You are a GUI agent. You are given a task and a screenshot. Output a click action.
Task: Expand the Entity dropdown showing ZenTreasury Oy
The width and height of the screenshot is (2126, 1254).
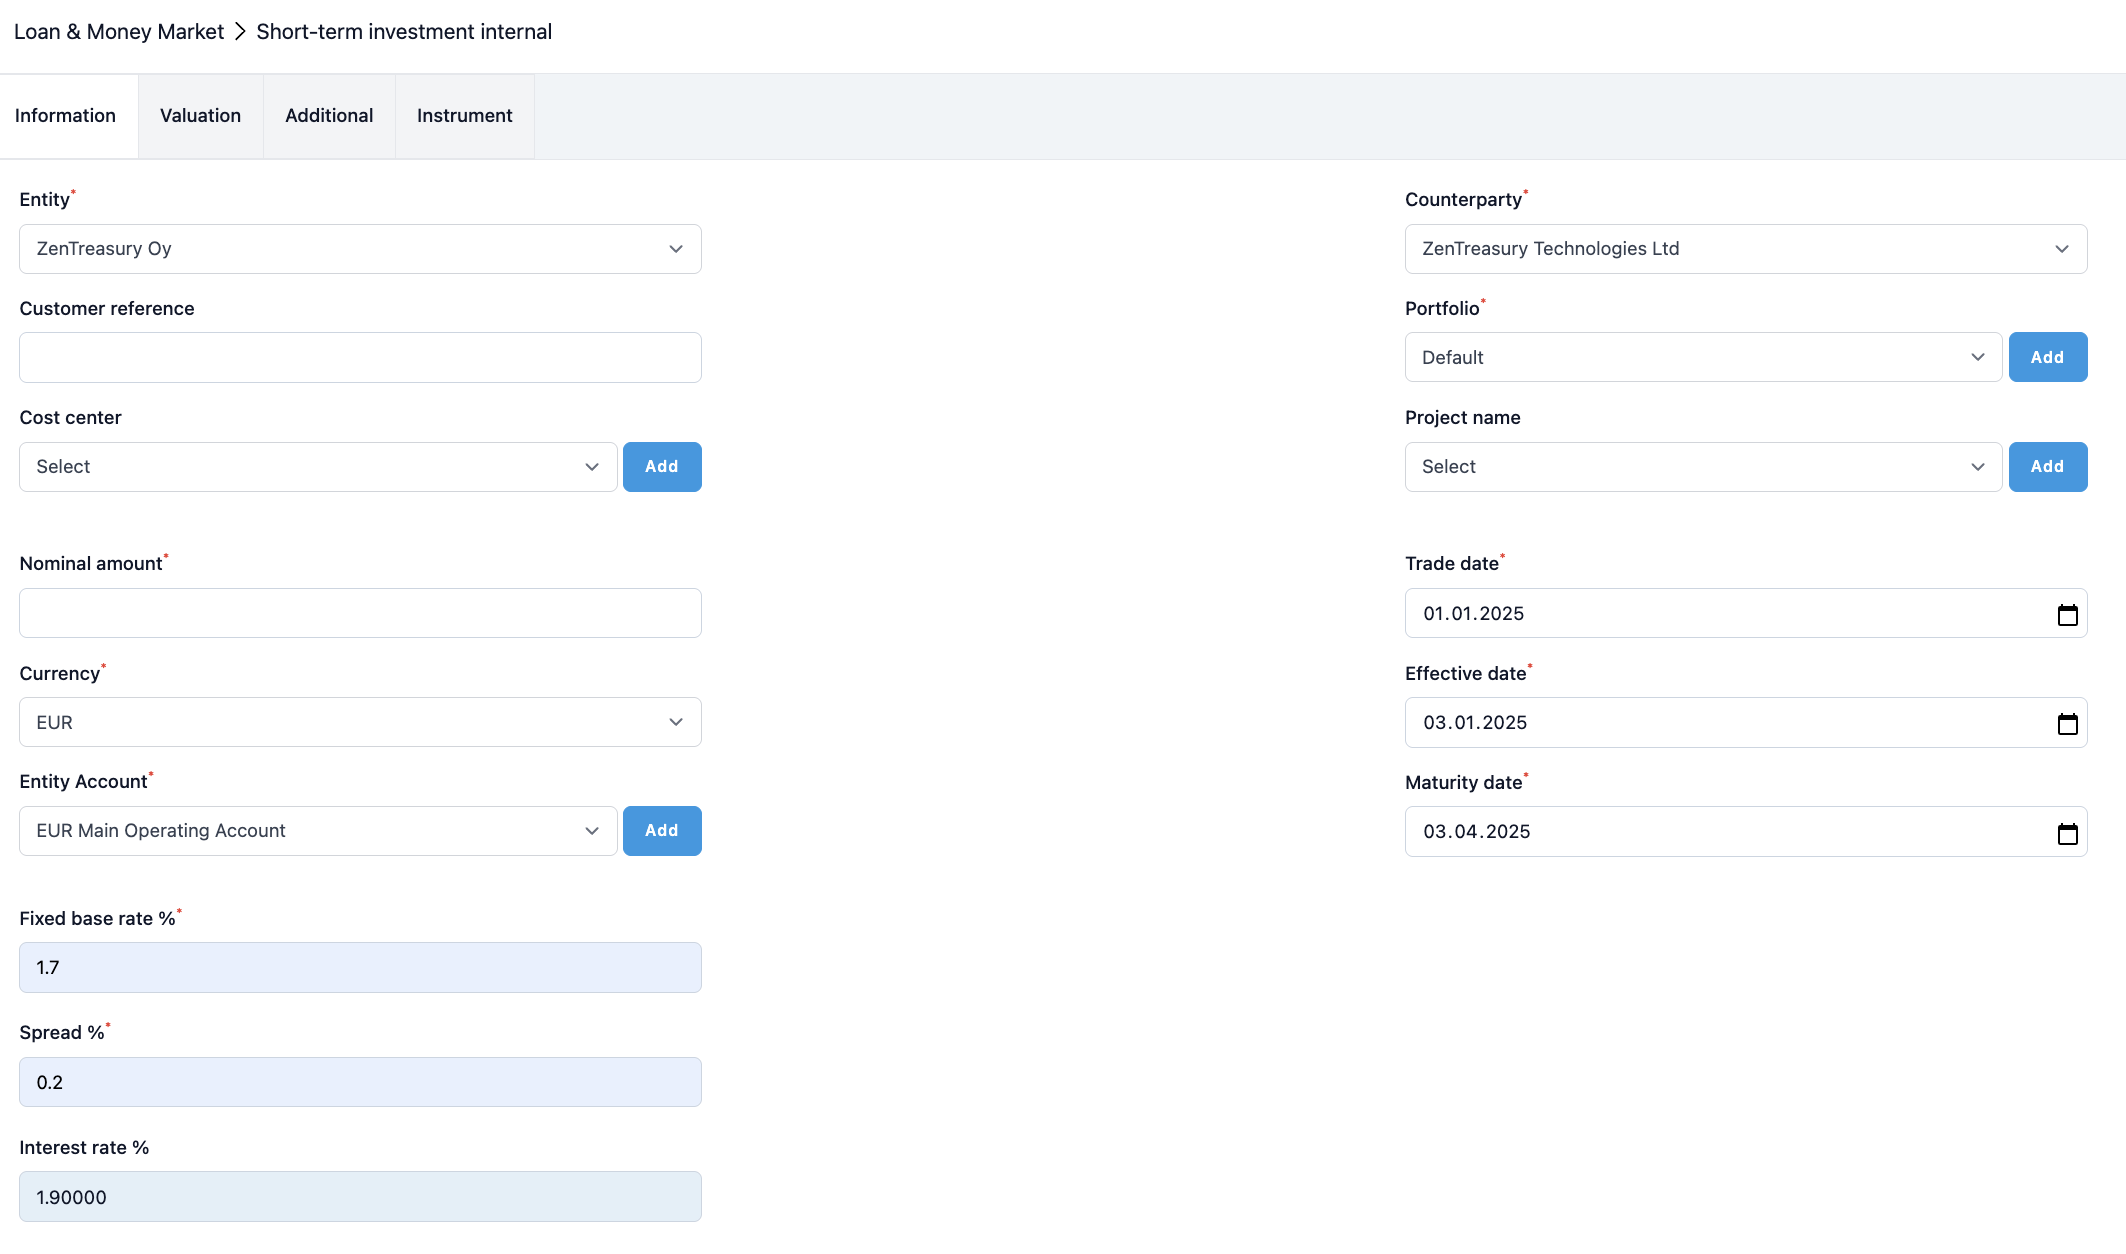click(360, 249)
